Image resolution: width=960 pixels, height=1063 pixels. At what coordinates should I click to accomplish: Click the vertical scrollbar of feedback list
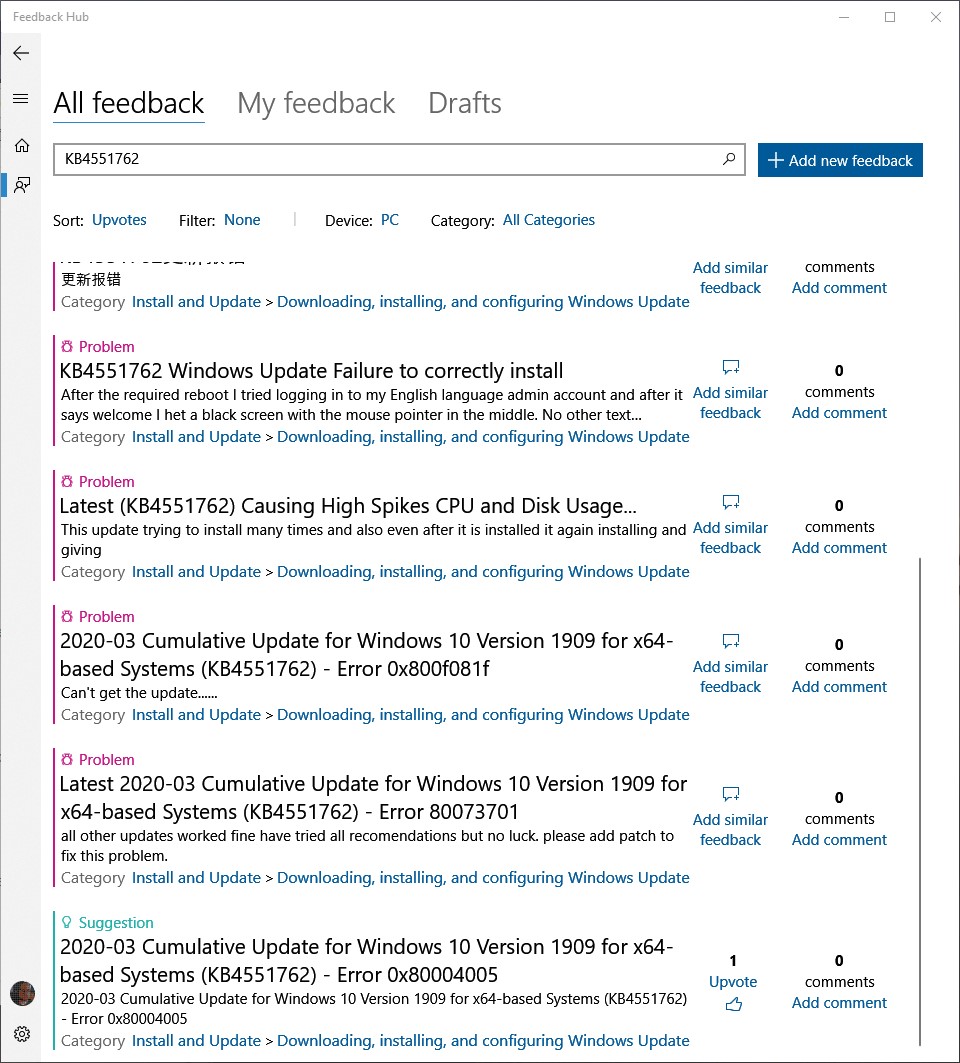[919, 800]
